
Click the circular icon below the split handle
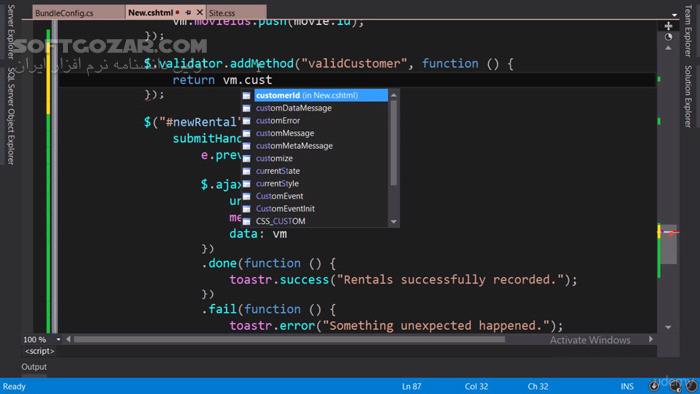coord(668,37)
